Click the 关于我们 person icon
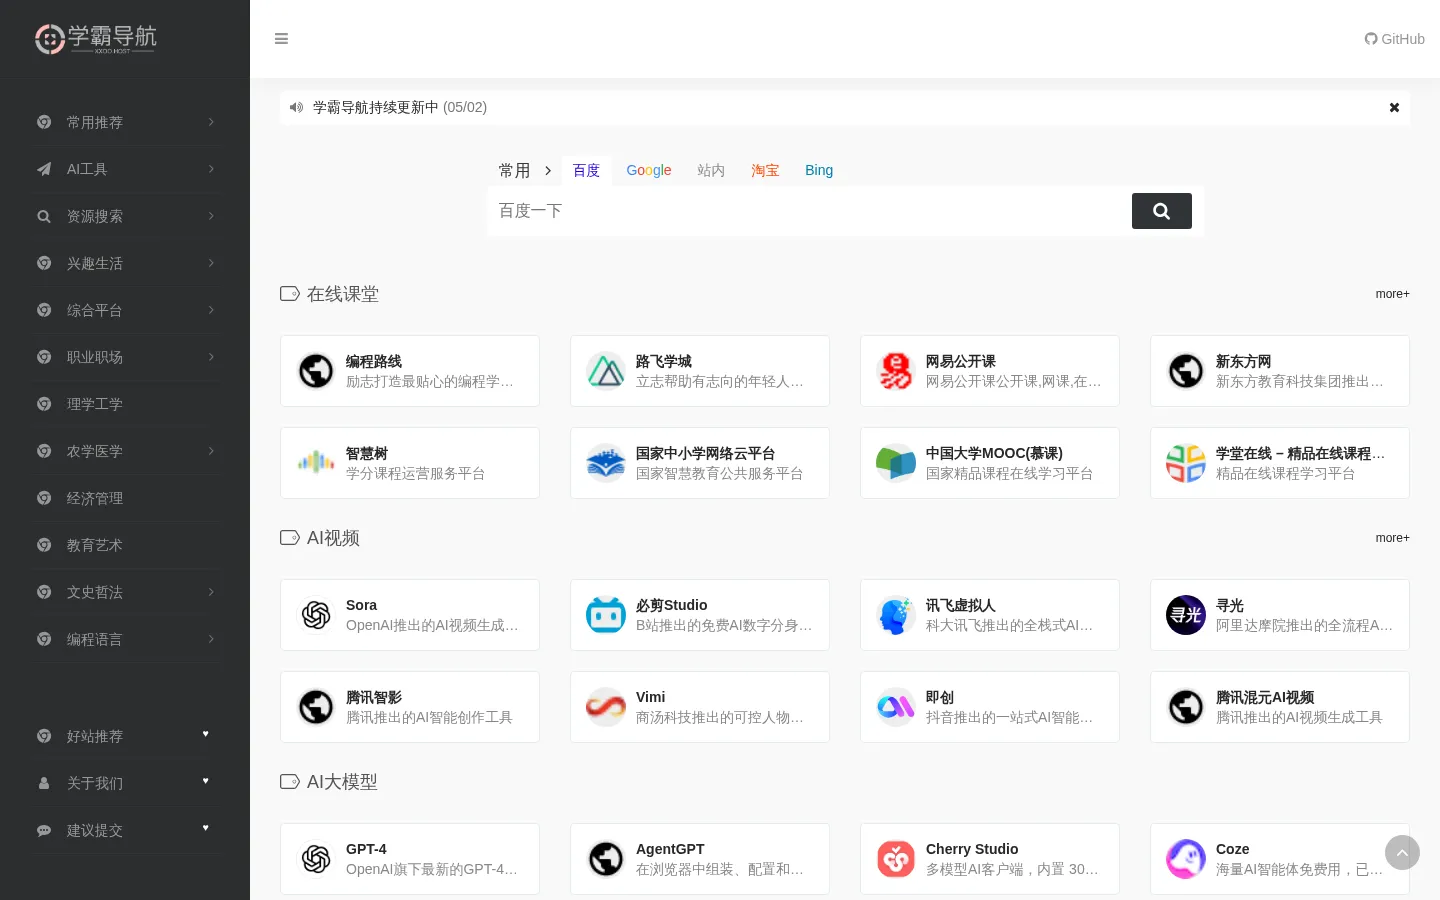1440x900 pixels. [44, 783]
